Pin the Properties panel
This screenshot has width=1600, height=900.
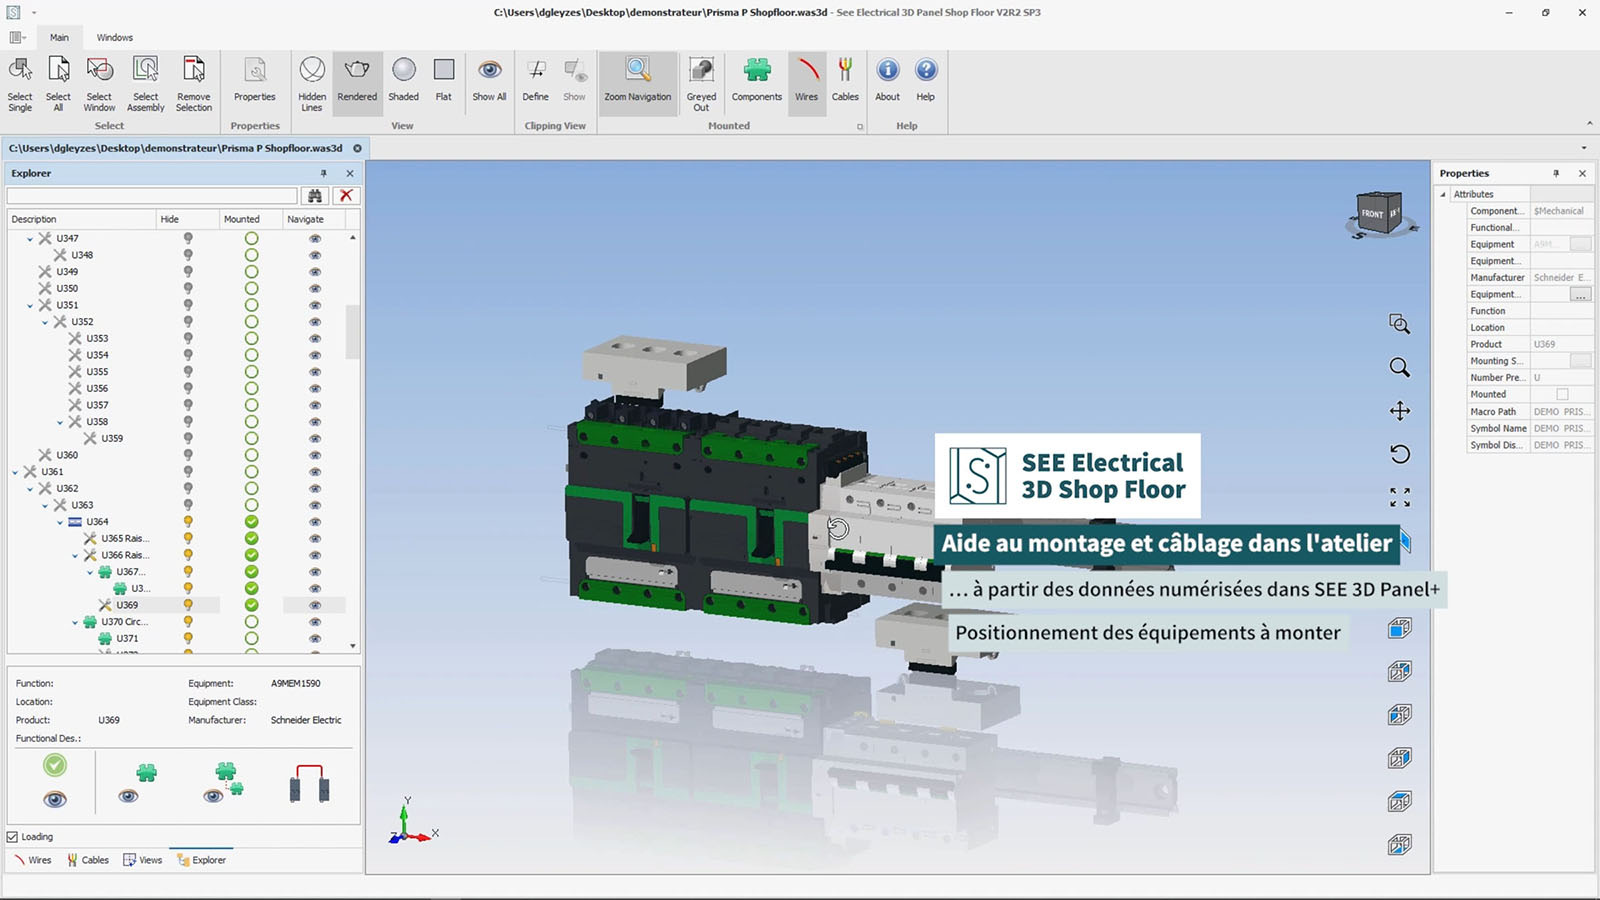point(1556,173)
